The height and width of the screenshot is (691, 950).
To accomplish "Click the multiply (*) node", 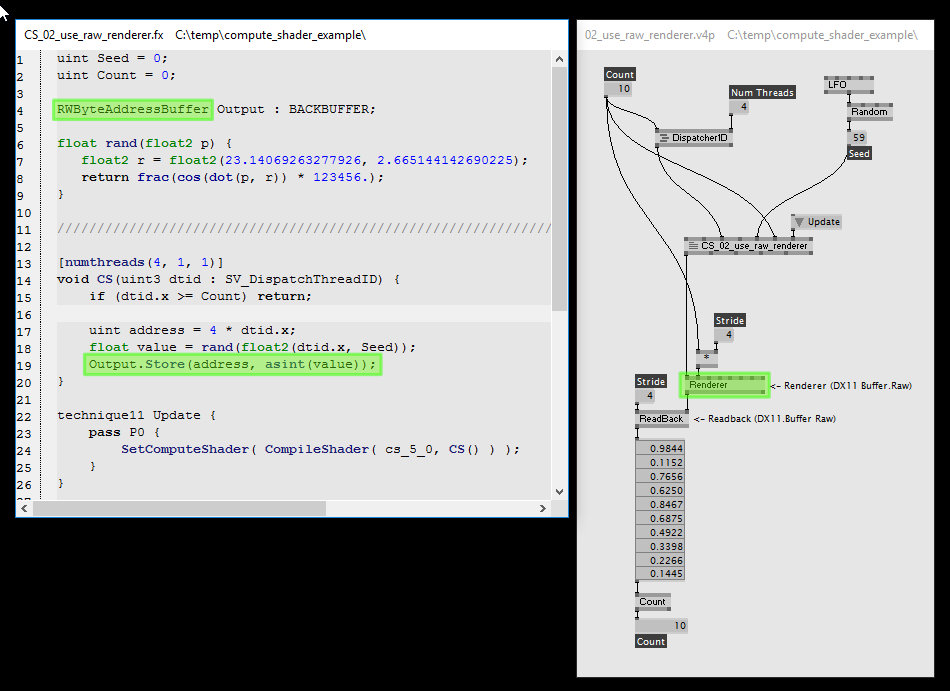I will 706,356.
